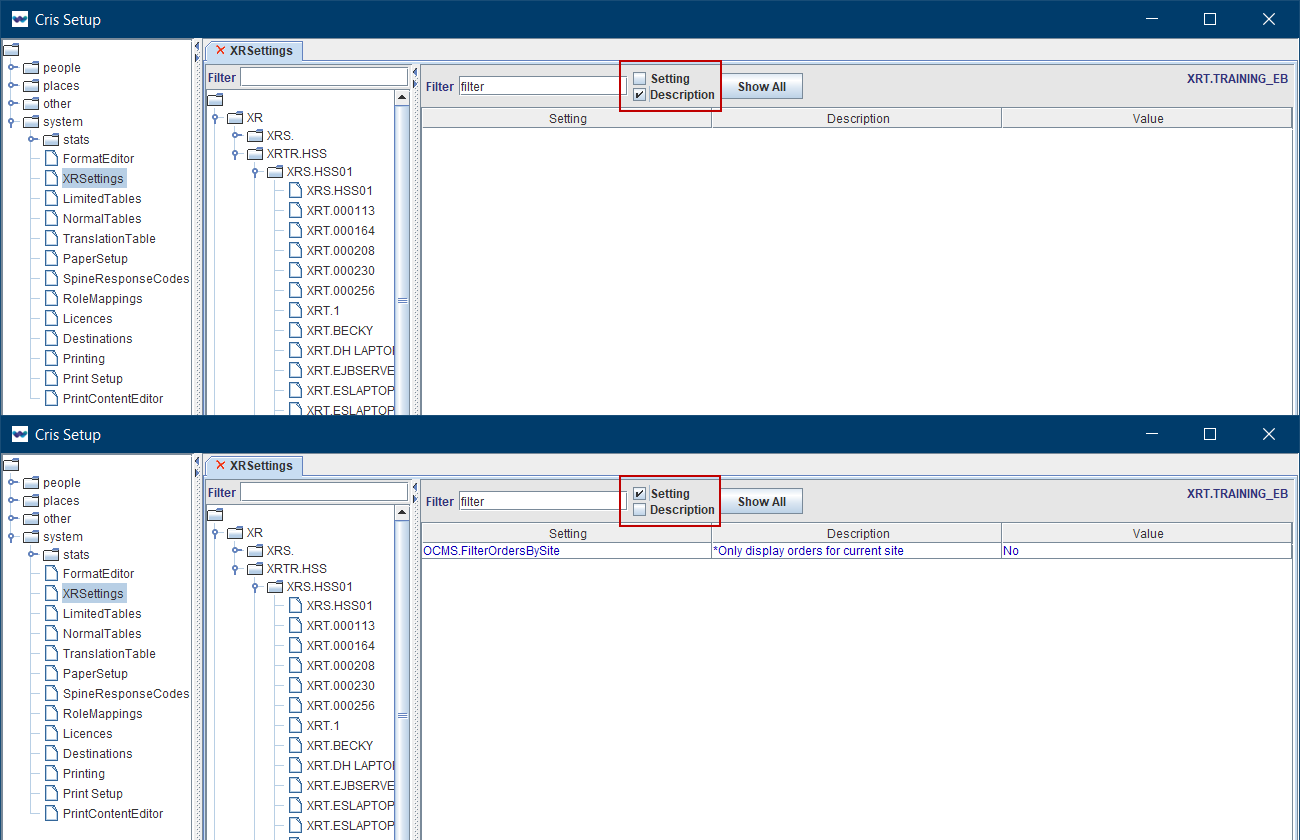Click Show All button in lower window

point(762,502)
